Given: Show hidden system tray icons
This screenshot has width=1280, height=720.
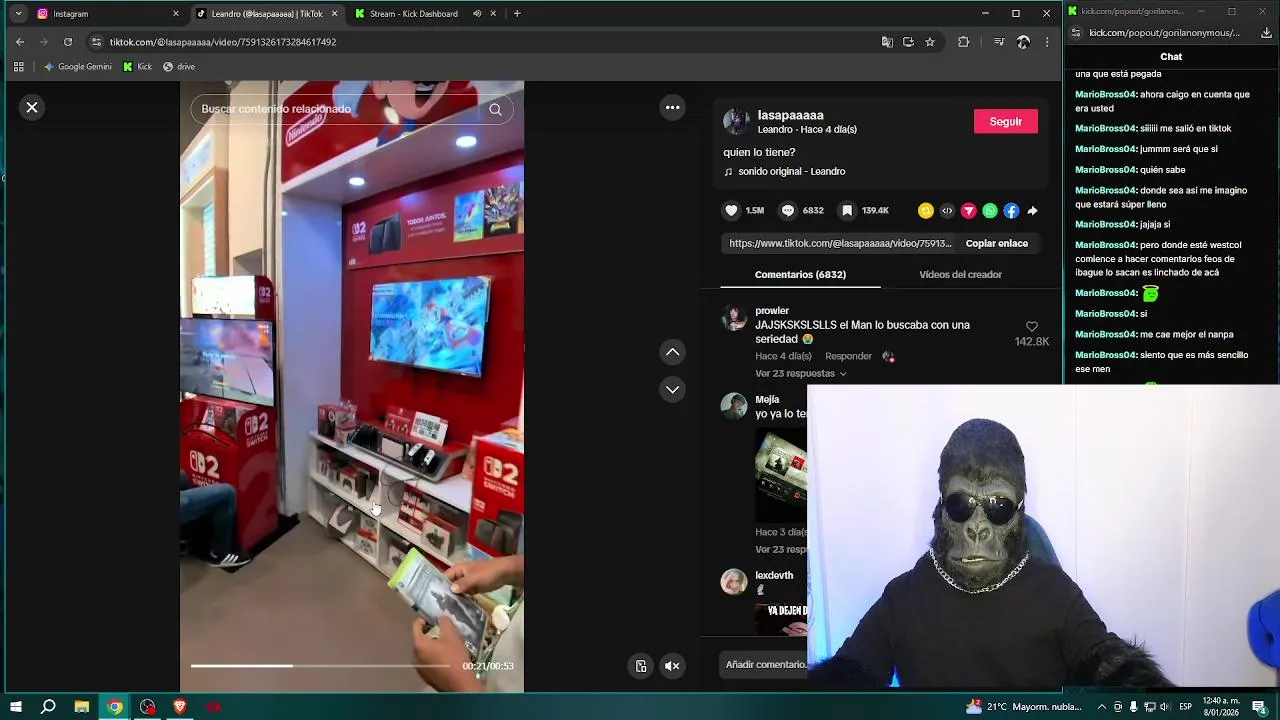Looking at the screenshot, I should pos(1101,707).
